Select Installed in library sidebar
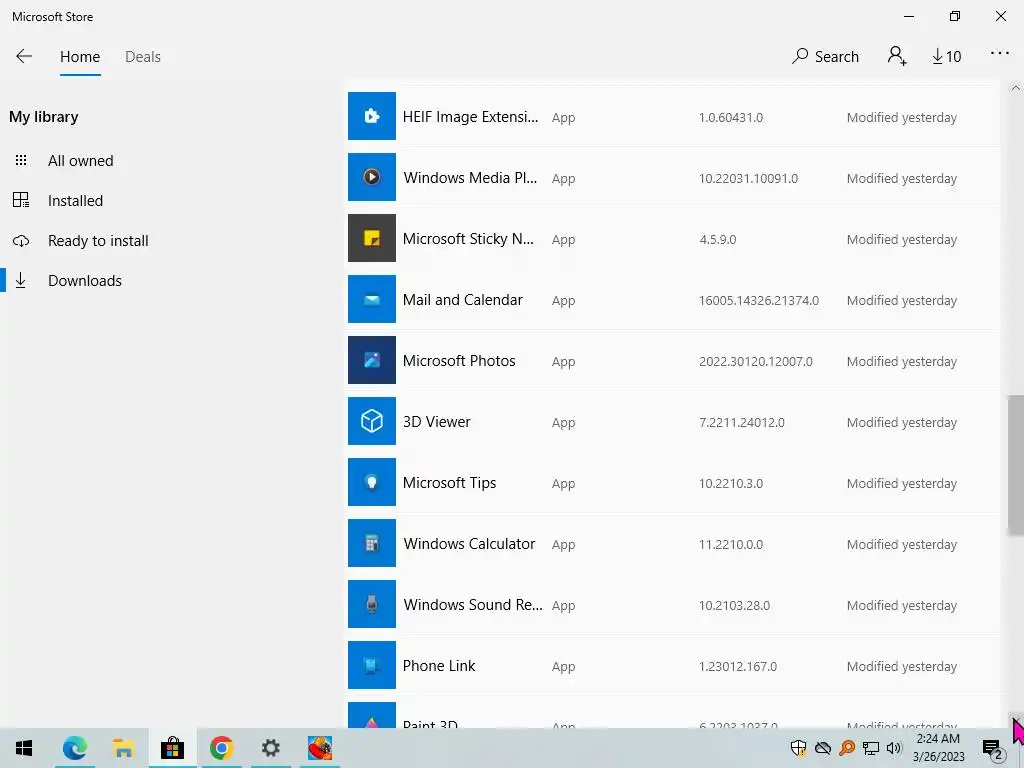This screenshot has width=1024, height=768. (75, 200)
